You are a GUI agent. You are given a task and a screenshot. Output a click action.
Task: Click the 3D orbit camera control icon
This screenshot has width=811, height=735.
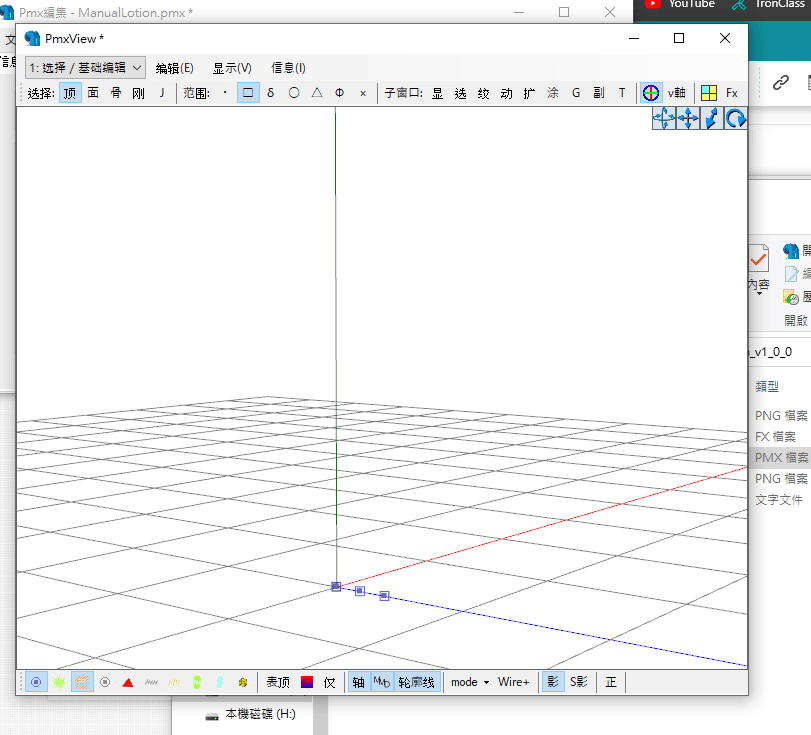[664, 118]
